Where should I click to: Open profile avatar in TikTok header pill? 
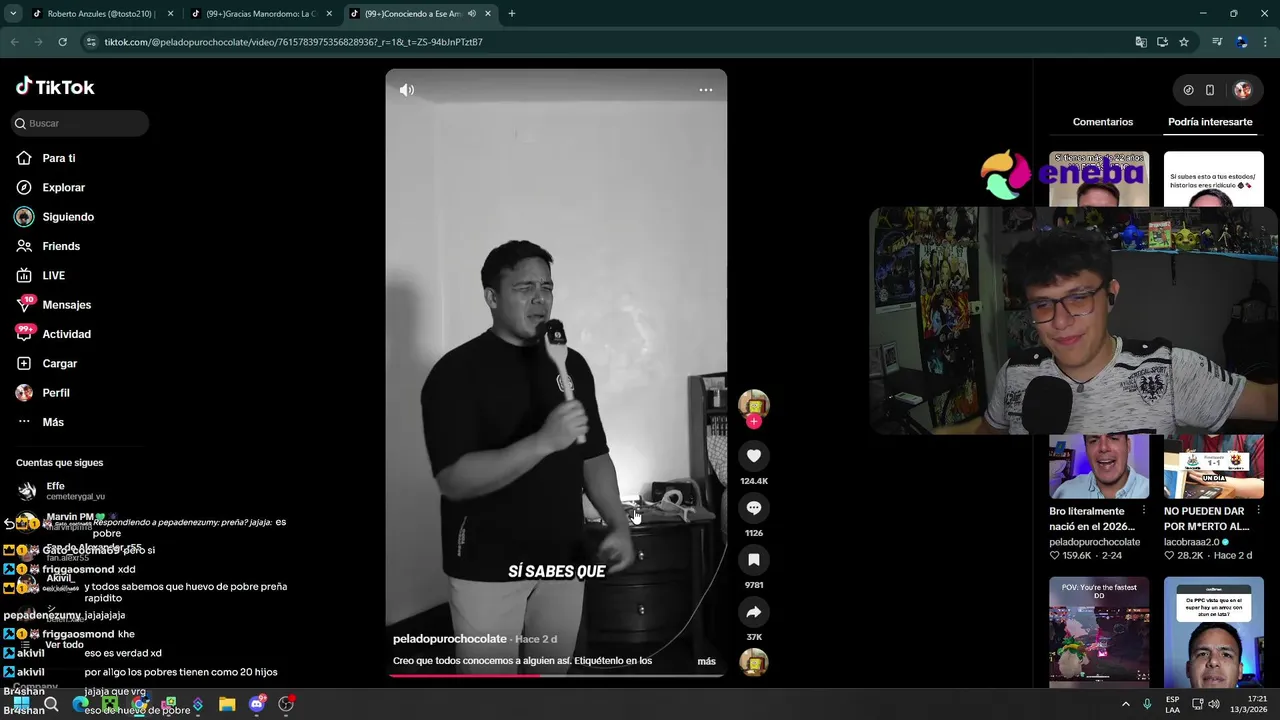pyautogui.click(x=1243, y=90)
